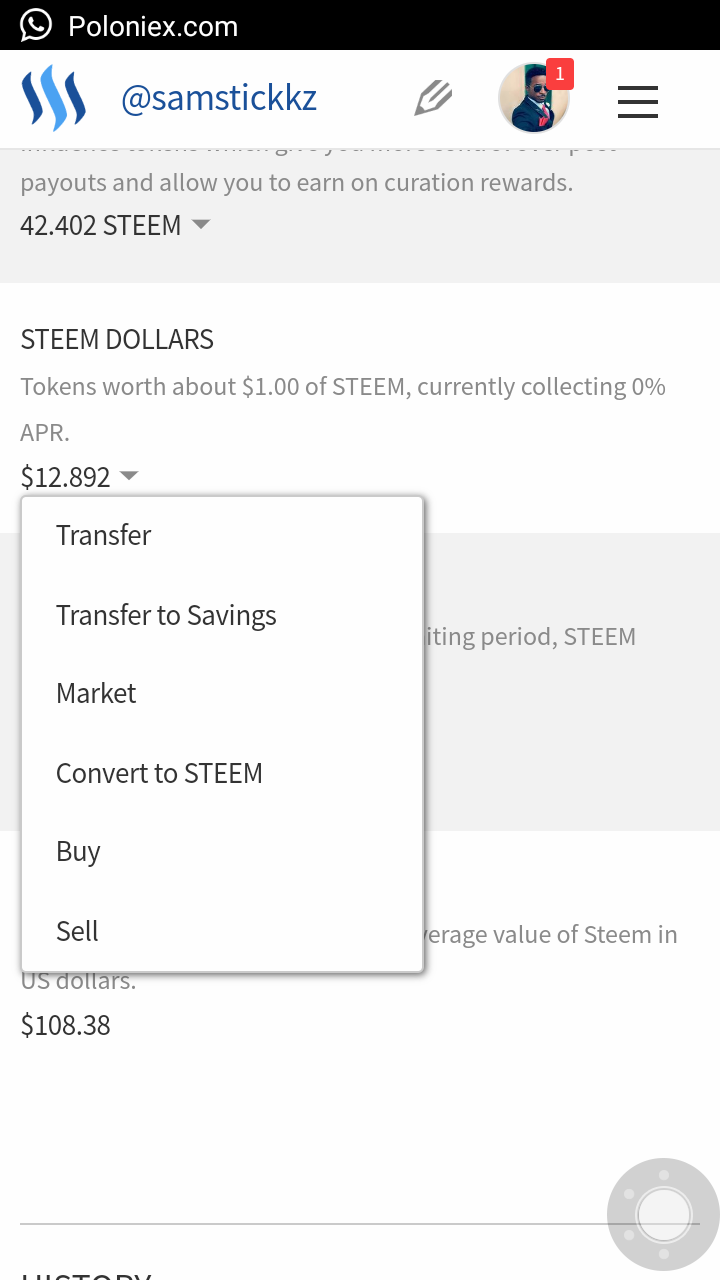The height and width of the screenshot is (1280, 720).
Task: Open the Steemit logo home link
Action: pos(54,99)
